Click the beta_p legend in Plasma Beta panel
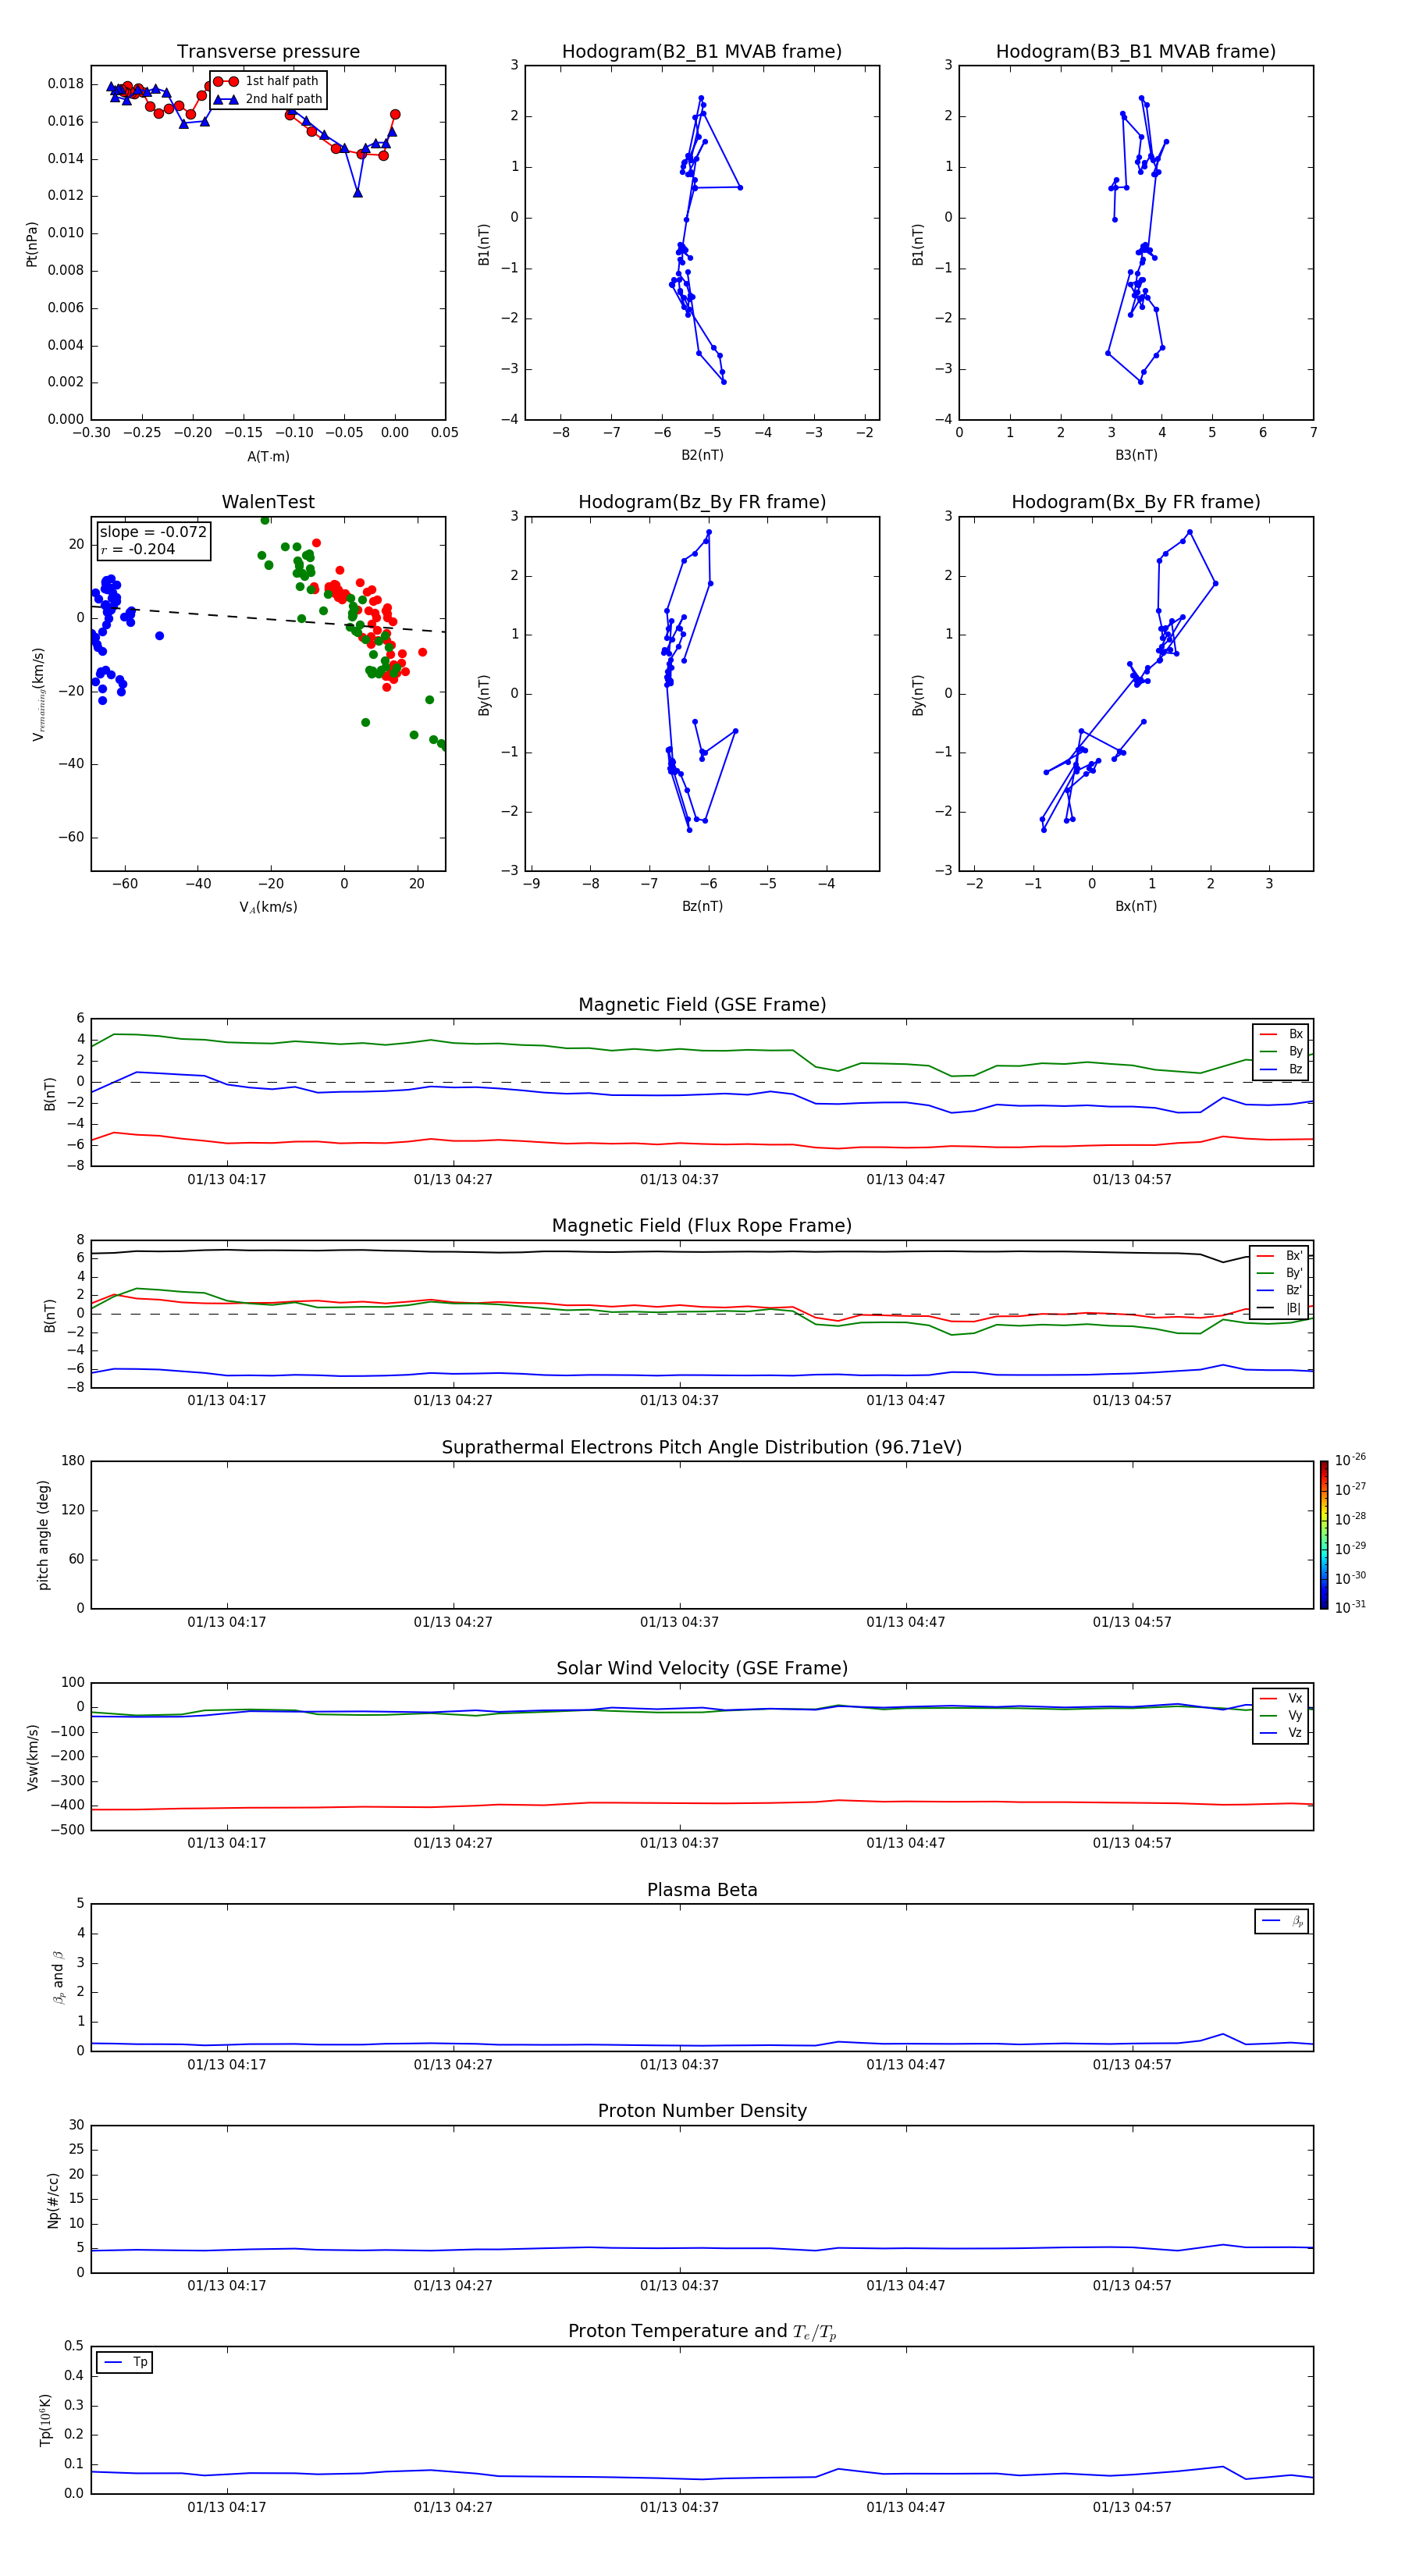The height and width of the screenshot is (2576, 1405). coord(1282,1921)
